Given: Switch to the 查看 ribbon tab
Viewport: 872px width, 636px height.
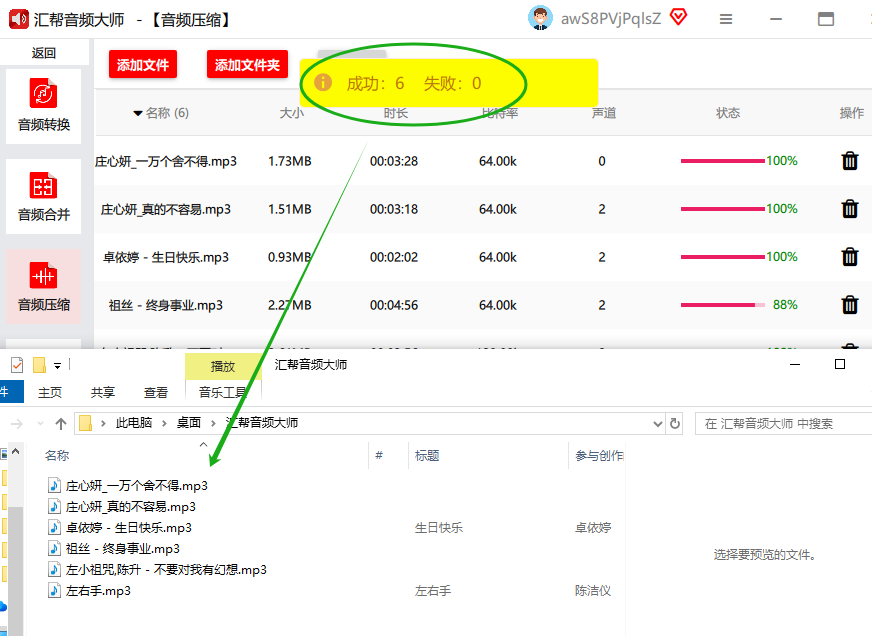Looking at the screenshot, I should (x=156, y=393).
